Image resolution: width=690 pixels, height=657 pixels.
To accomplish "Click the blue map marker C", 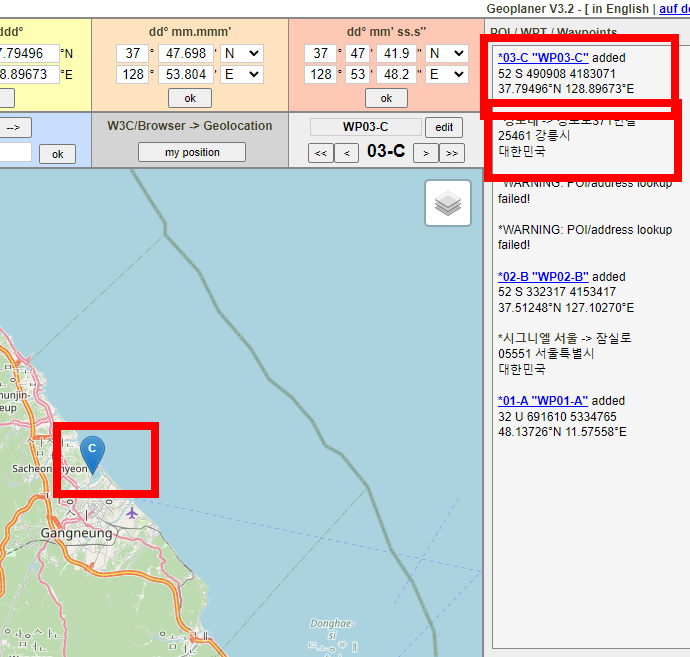I will pos(92,455).
